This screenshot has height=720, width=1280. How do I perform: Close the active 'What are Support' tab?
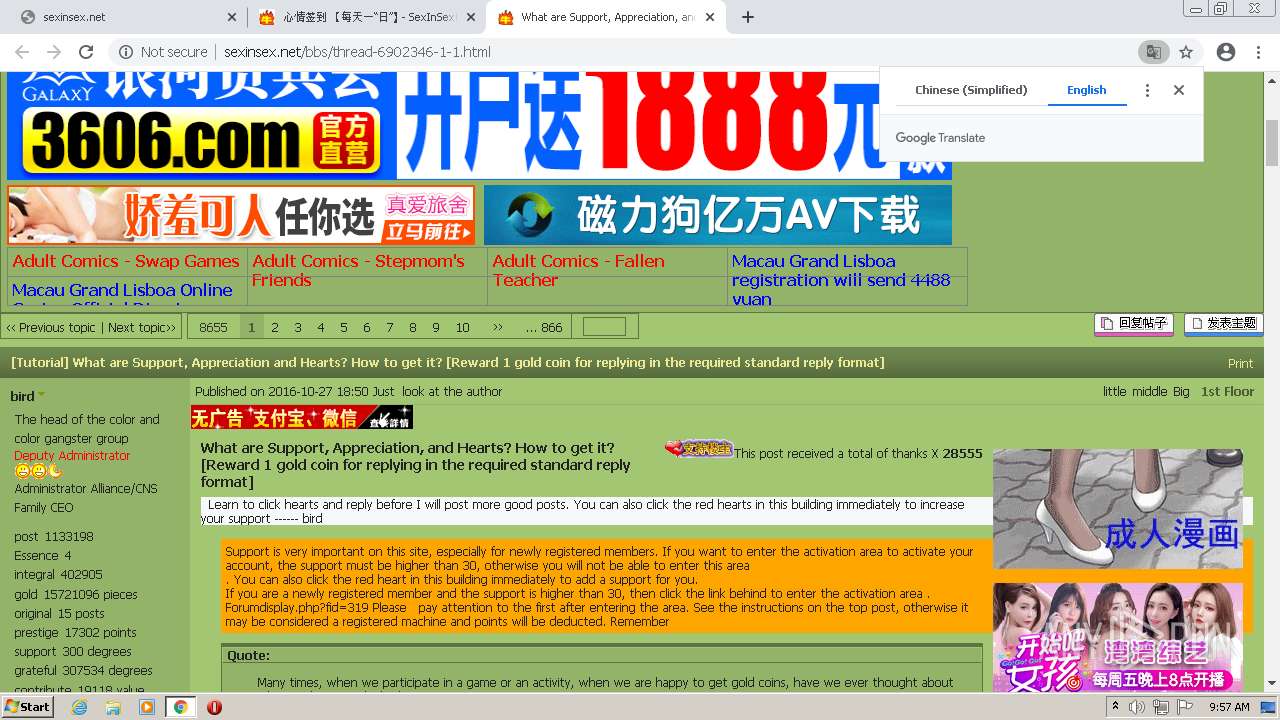pos(711,17)
